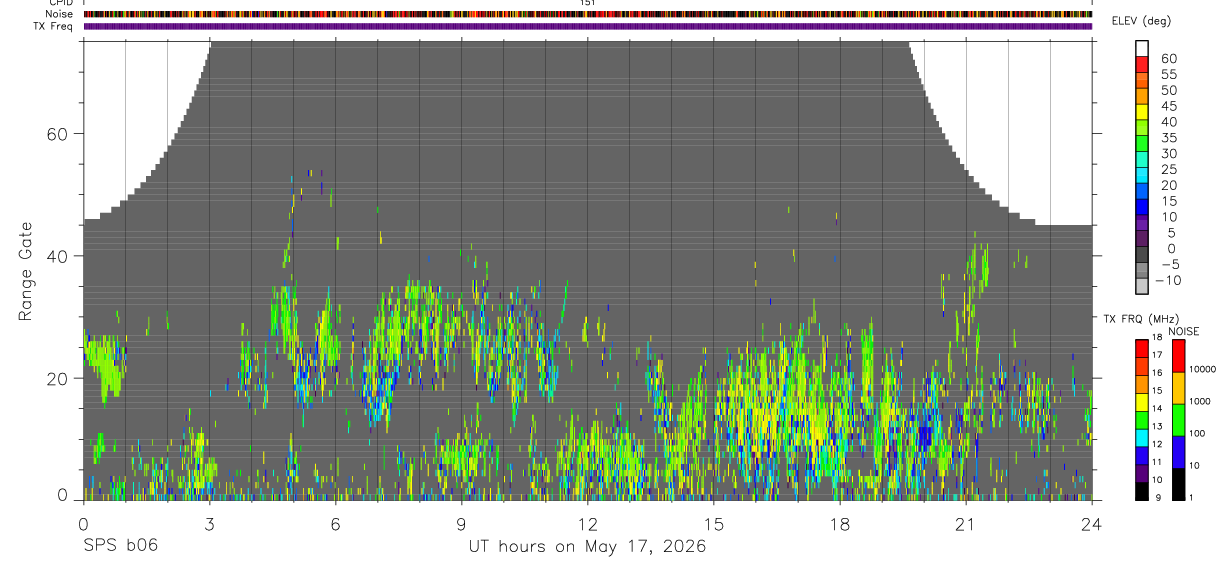This screenshot has width=1228, height=567.
Task: Click the red top segment of ELEV color bar
Action: pyautogui.click(x=1142, y=64)
